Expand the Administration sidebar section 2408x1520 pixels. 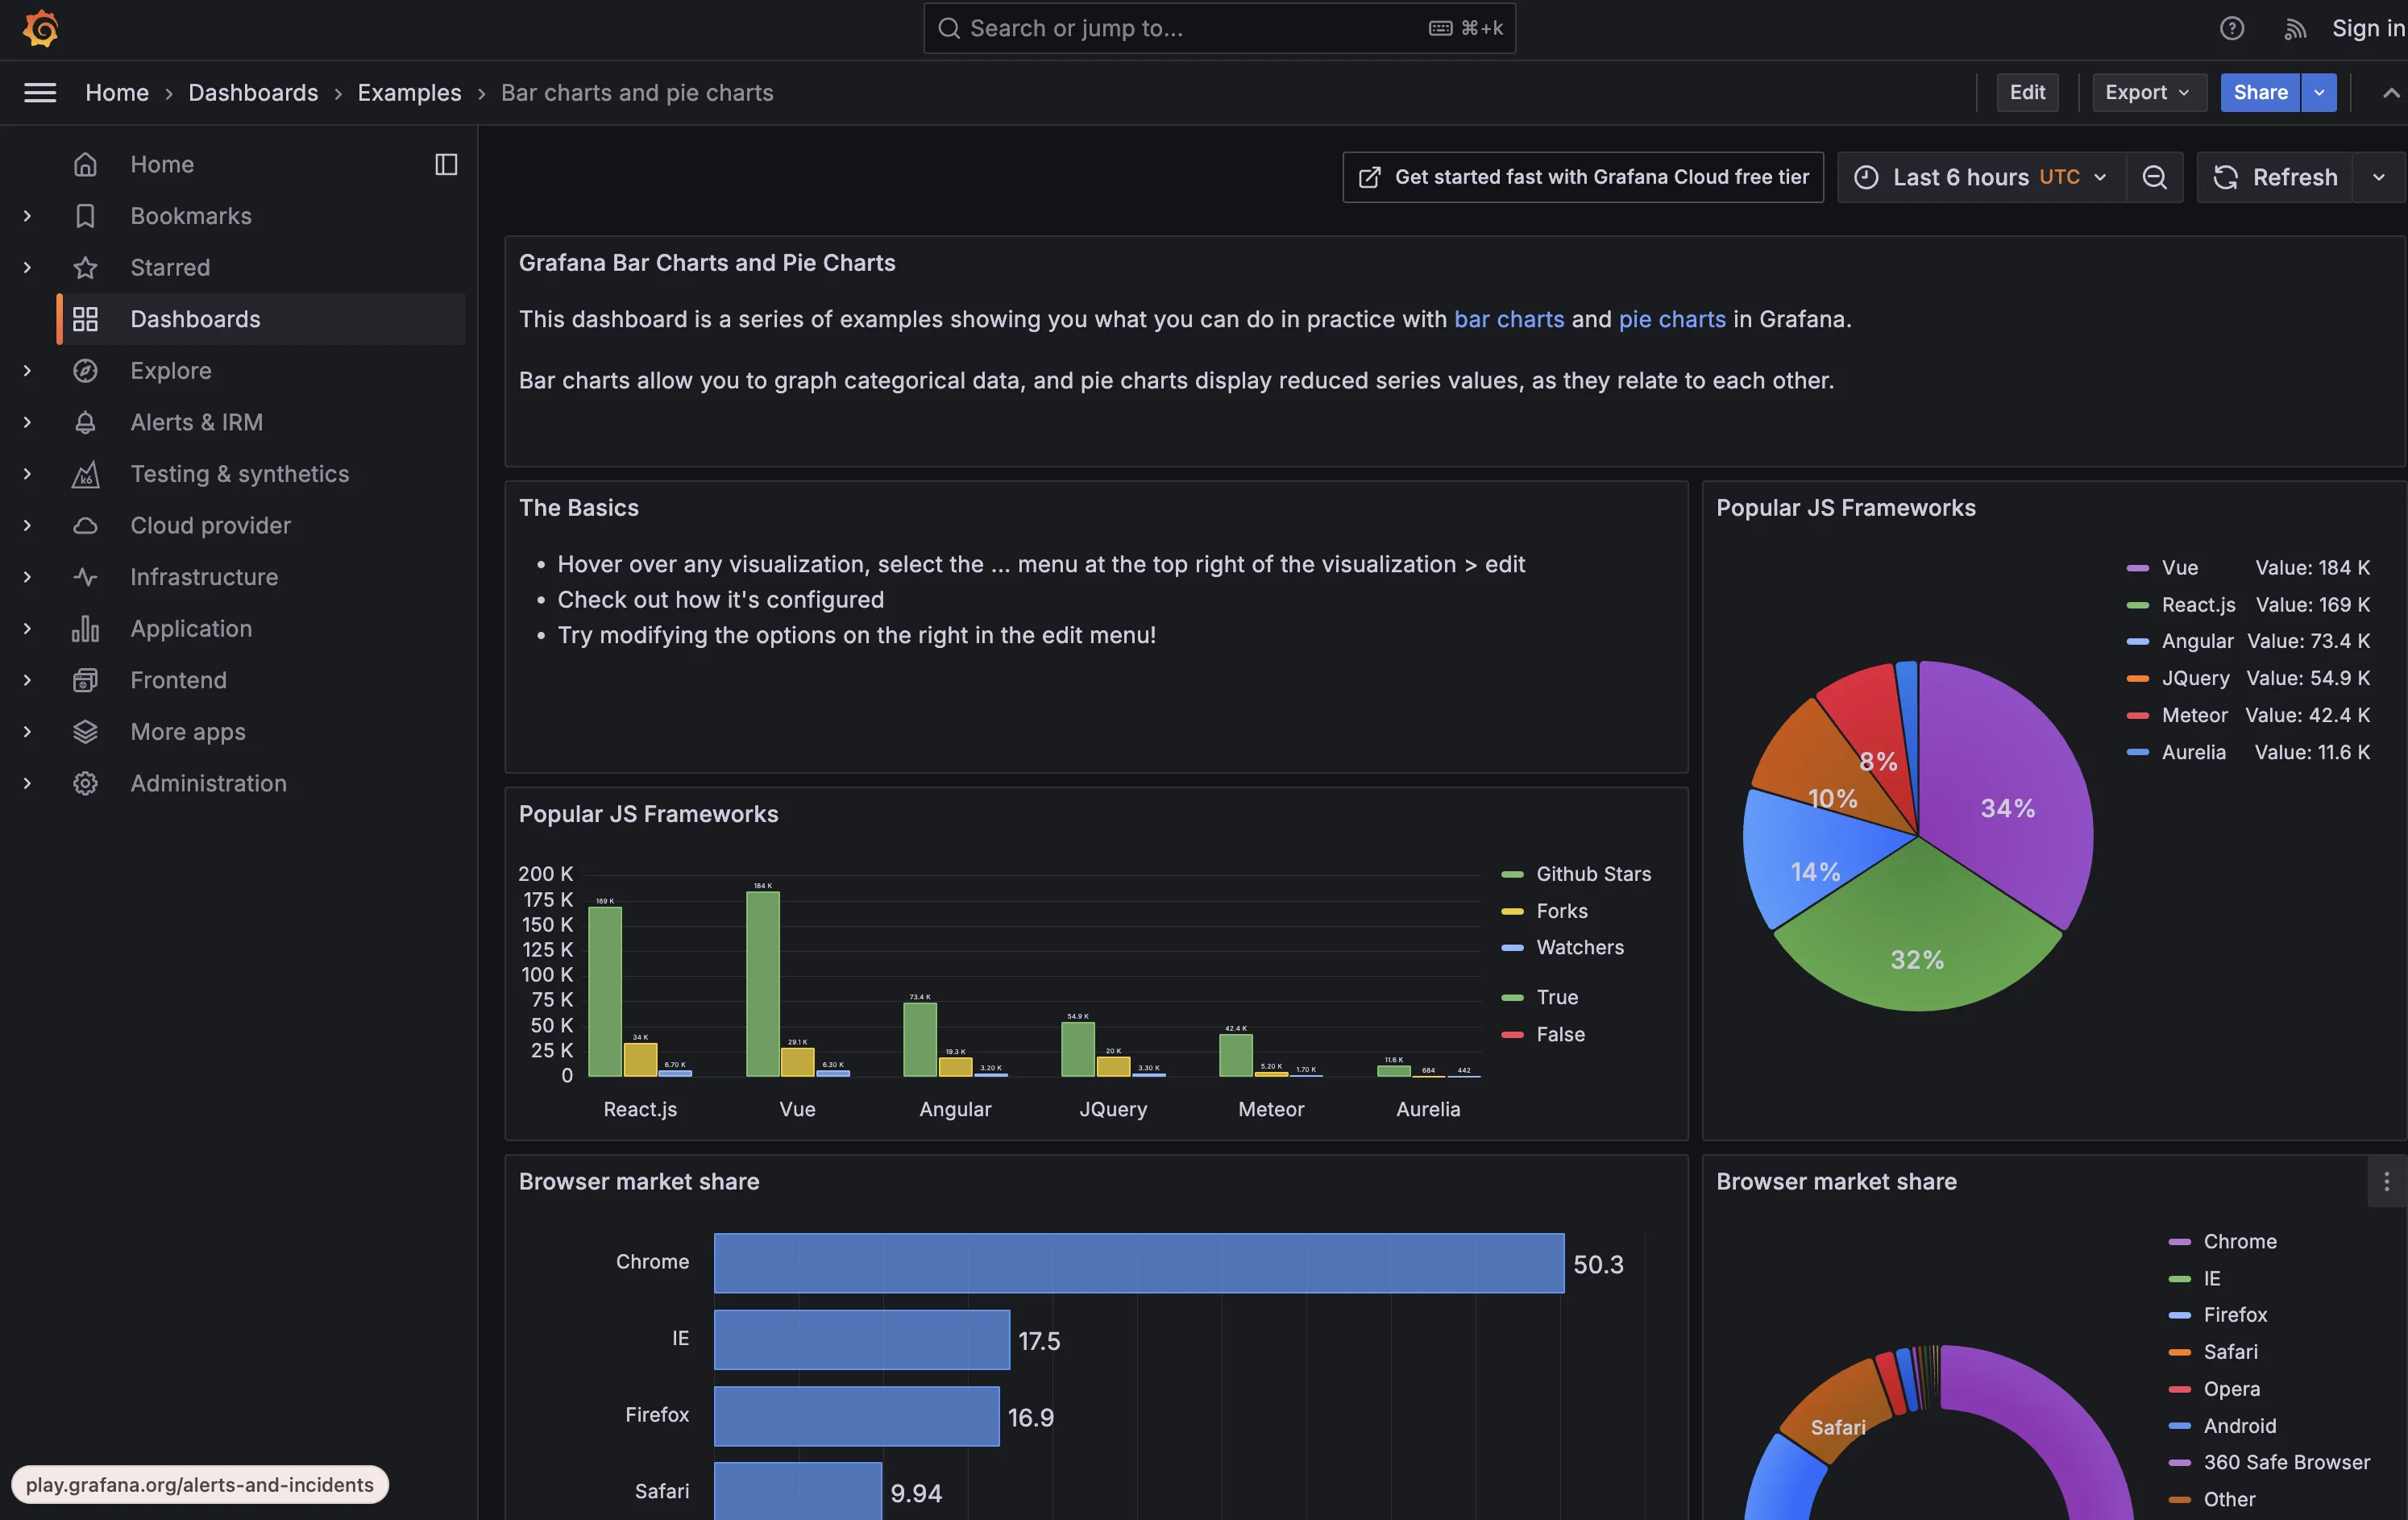(x=27, y=783)
